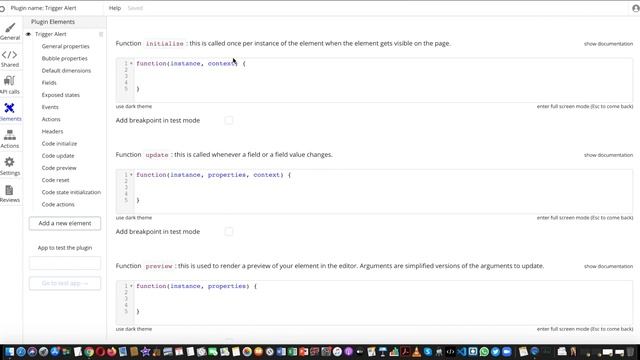
Task: Enter full screen mode for update editor
Action: click(585, 218)
